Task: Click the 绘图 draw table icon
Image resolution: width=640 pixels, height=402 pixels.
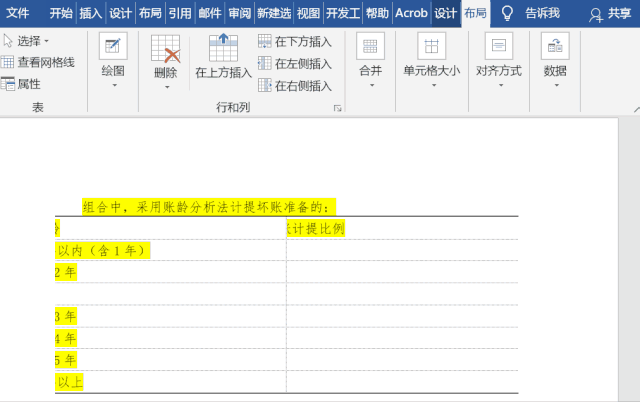Action: point(113,46)
